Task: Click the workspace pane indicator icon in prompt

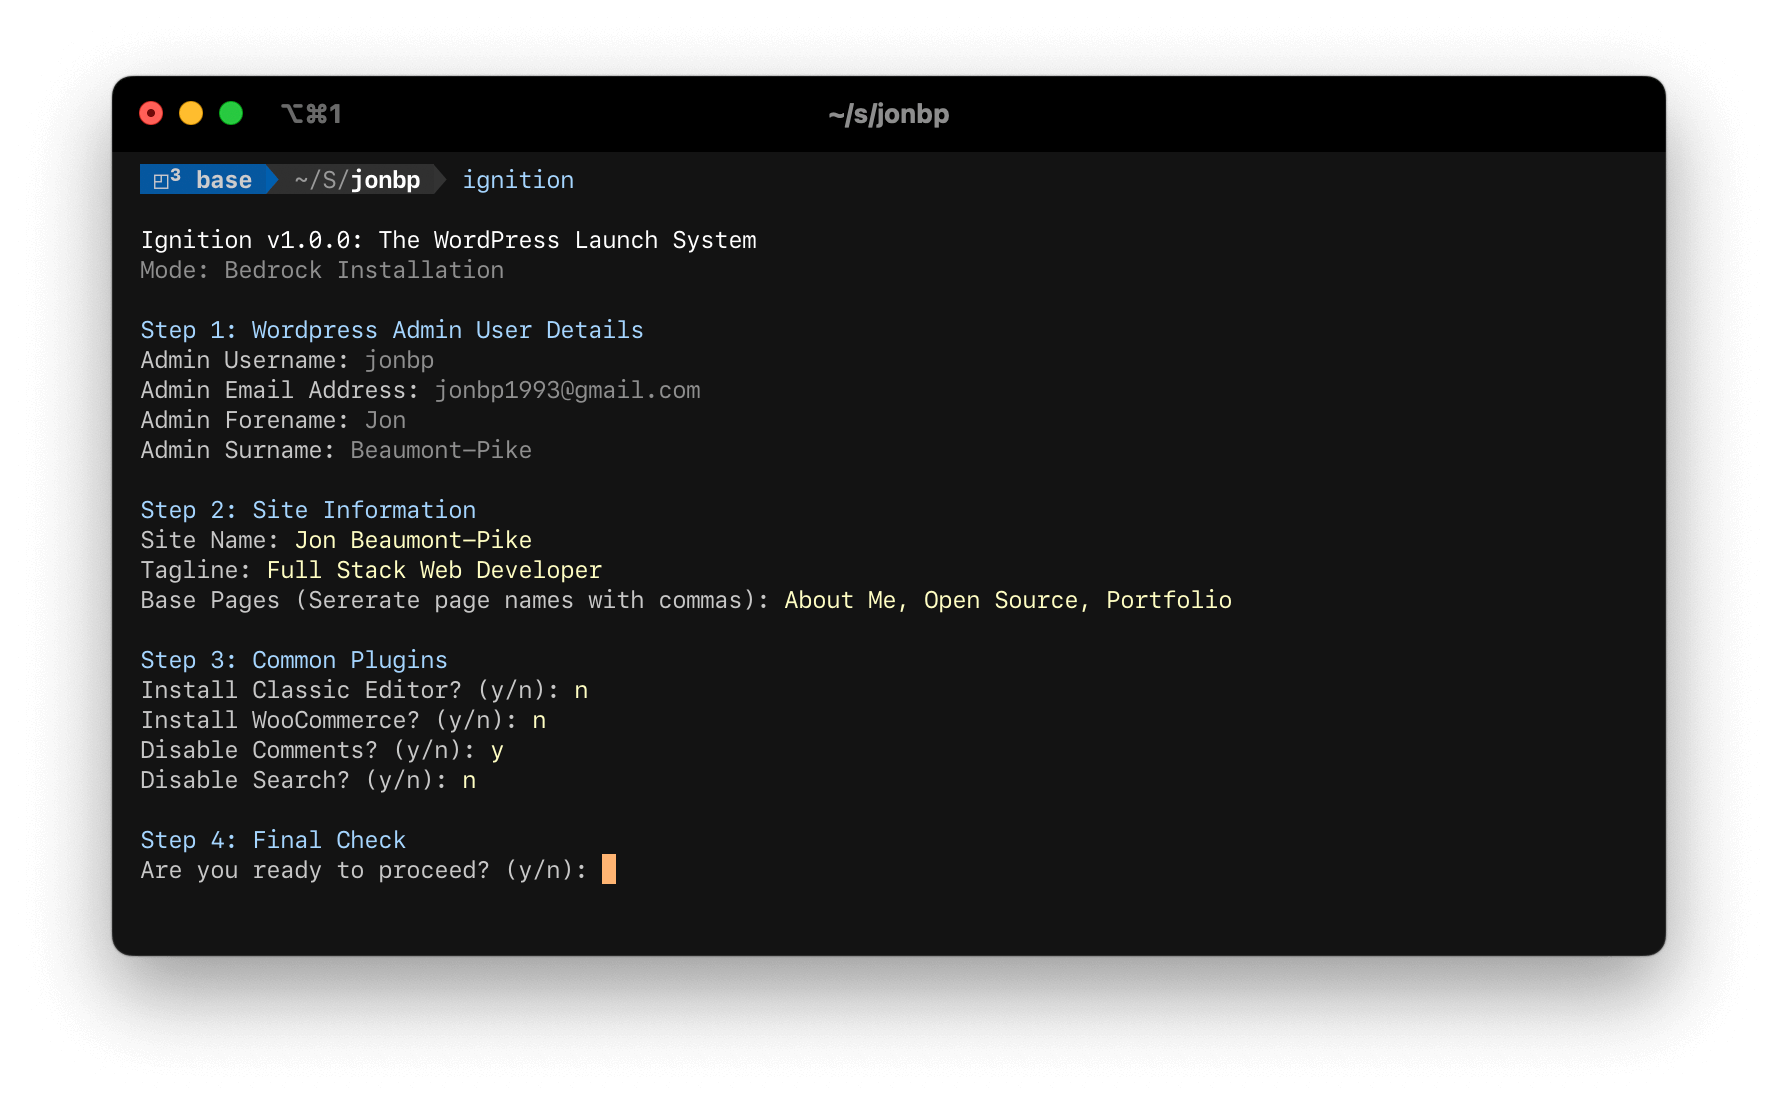Action: tap(163, 179)
